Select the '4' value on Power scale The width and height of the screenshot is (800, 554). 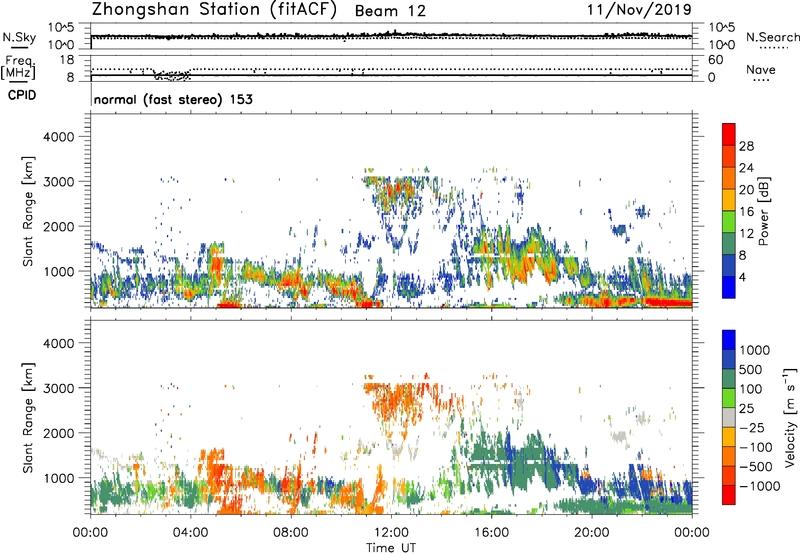(742, 278)
